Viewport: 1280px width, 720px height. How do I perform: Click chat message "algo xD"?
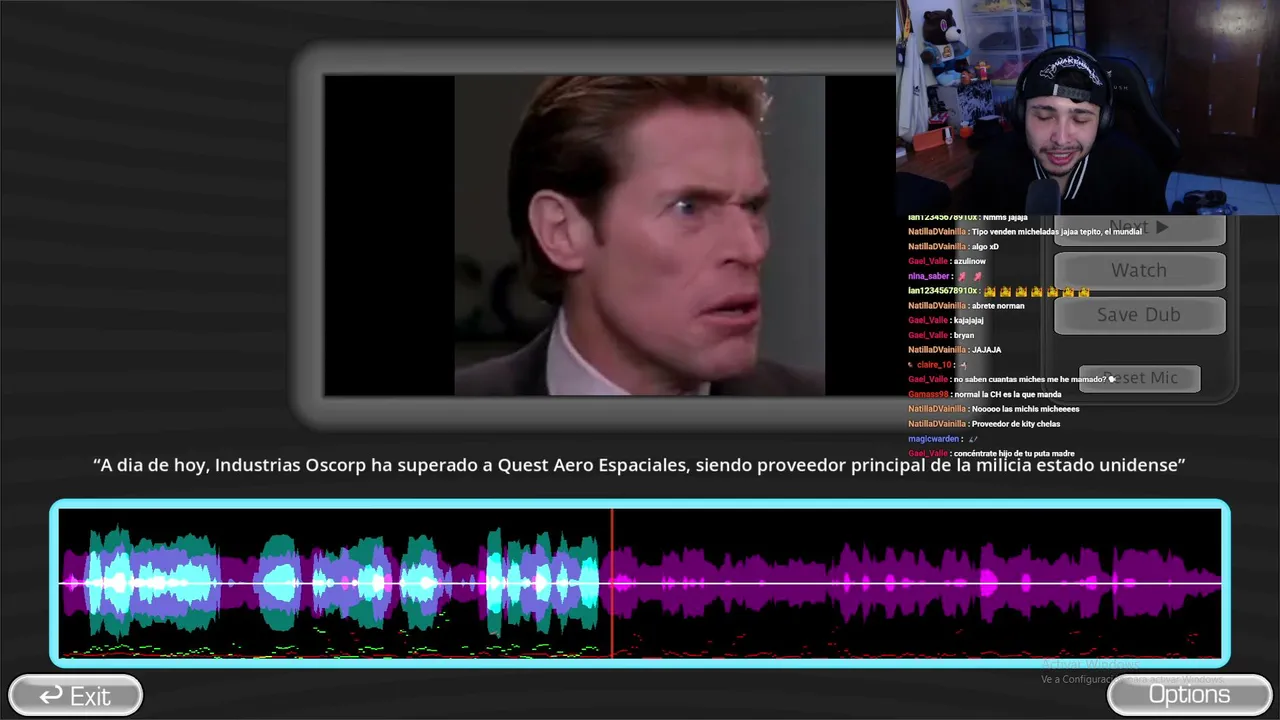point(985,247)
